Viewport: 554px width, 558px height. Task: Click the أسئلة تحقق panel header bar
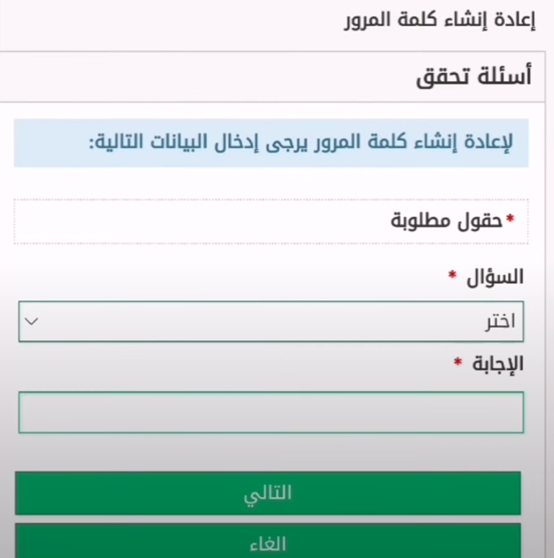point(272,77)
